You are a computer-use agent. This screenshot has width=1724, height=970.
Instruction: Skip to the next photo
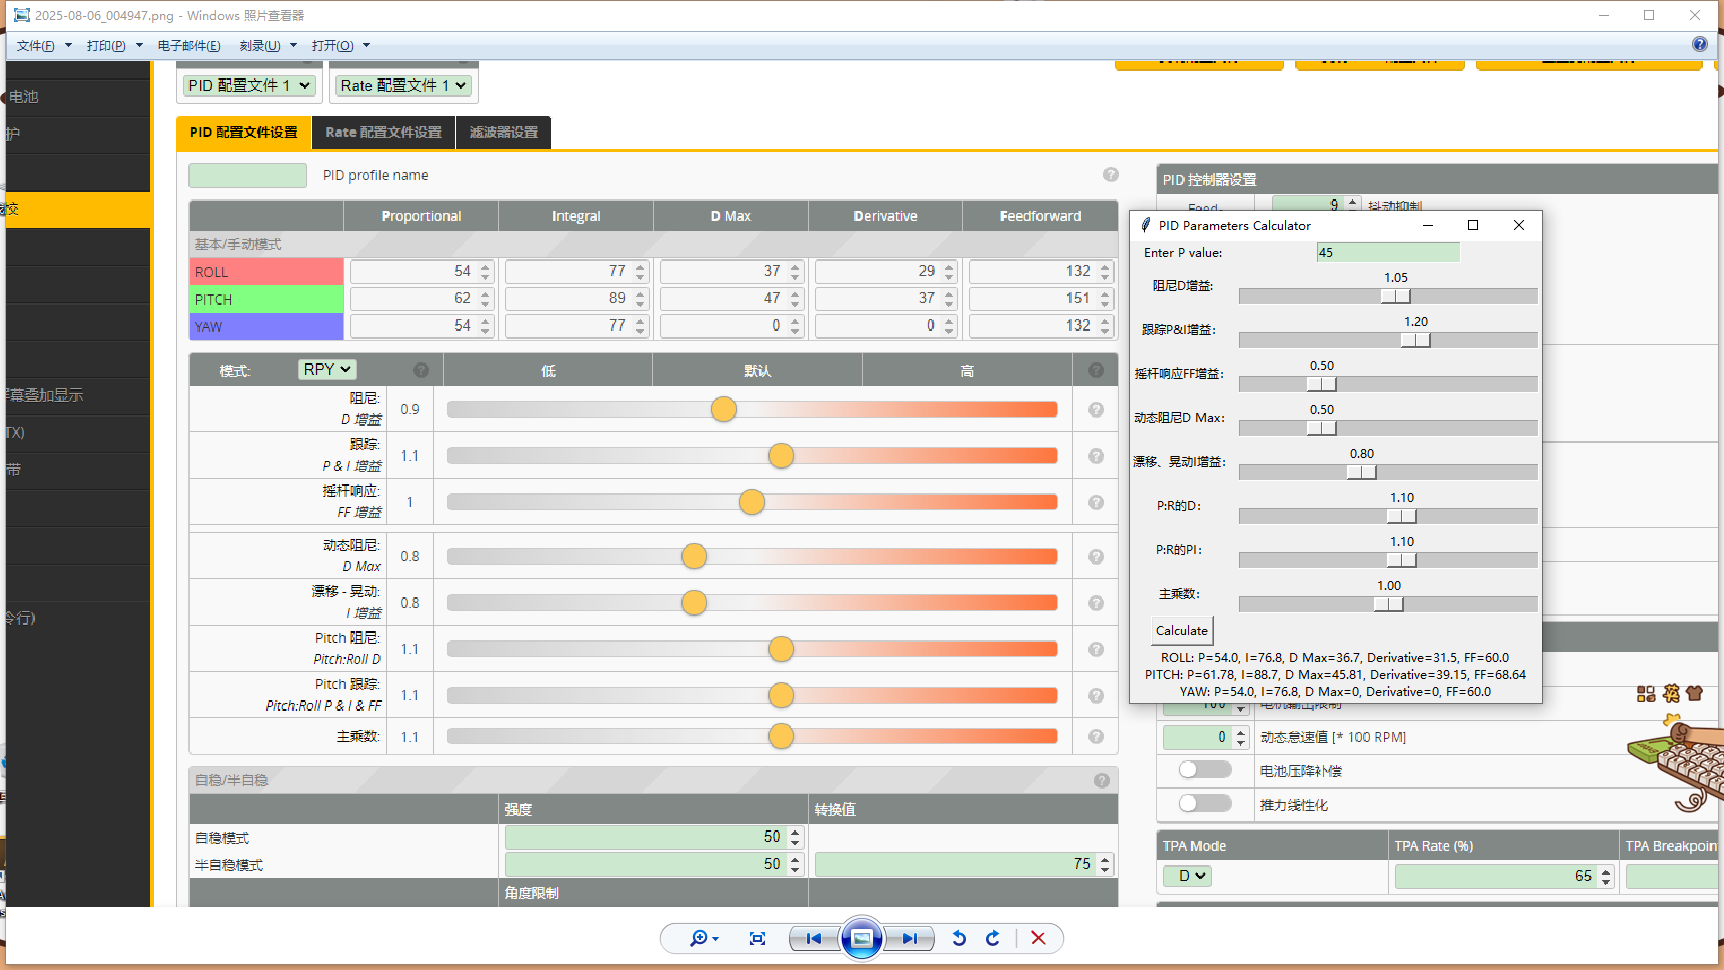pos(909,938)
